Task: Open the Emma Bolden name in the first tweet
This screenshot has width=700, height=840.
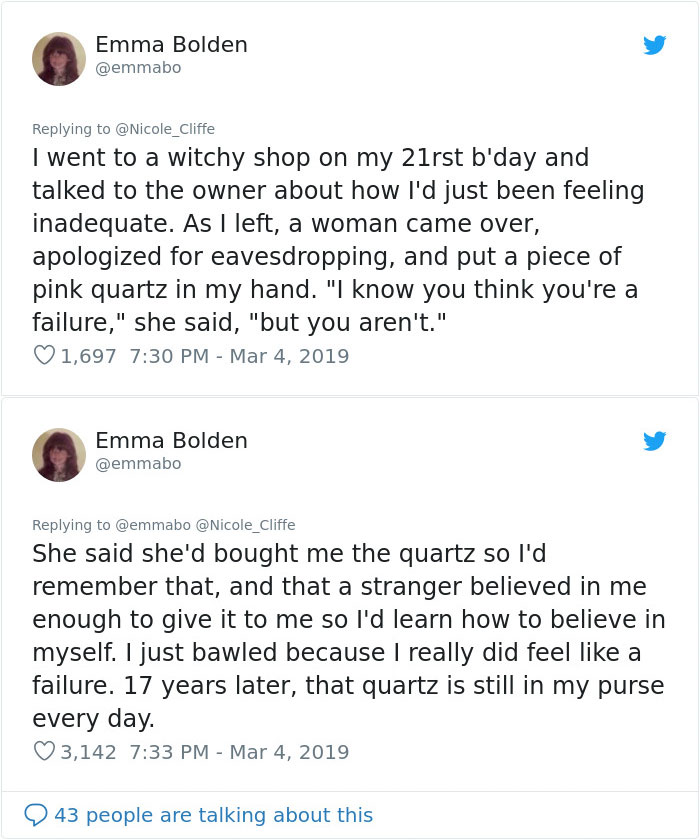Action: [171, 45]
